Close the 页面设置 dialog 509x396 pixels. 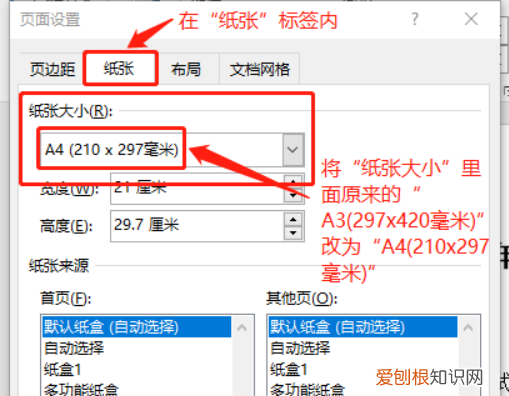click(471, 19)
